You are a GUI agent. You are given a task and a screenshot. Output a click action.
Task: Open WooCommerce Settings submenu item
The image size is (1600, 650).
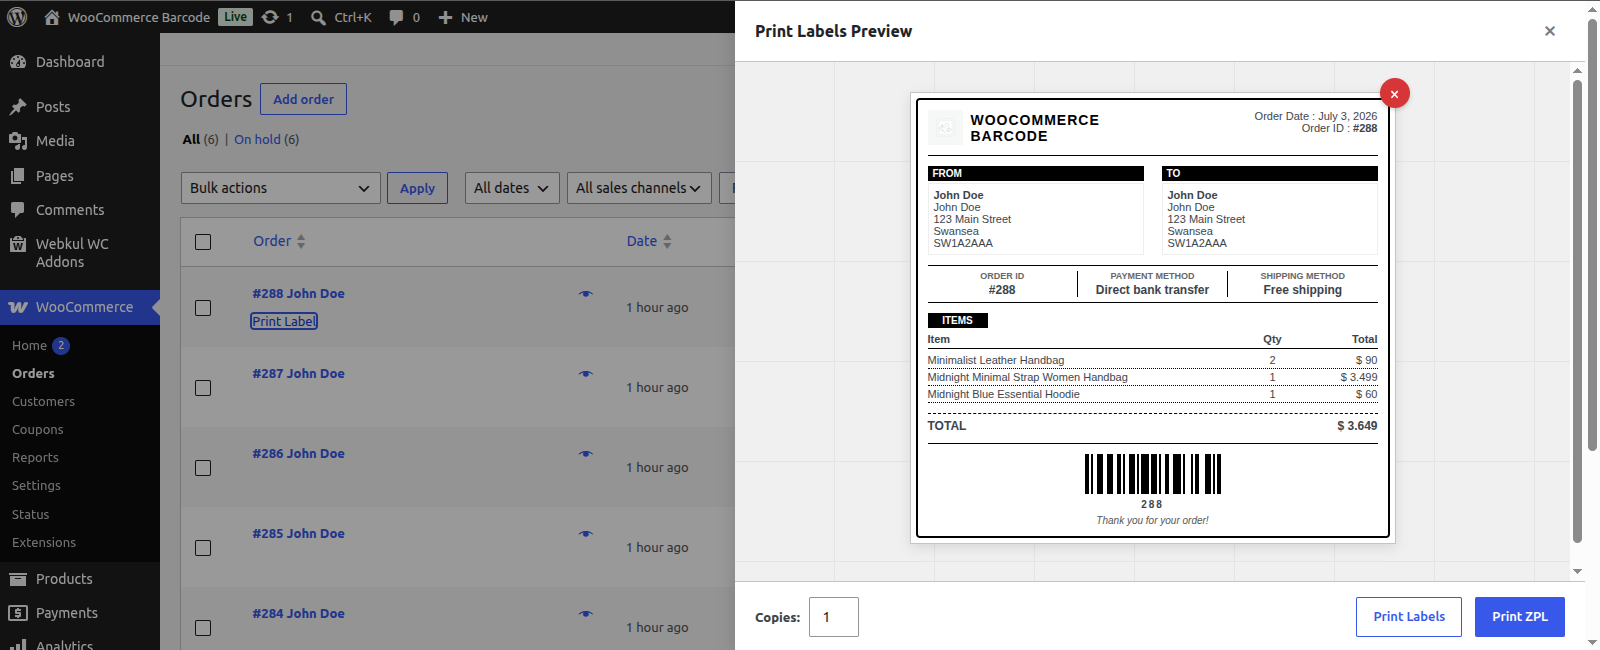(36, 485)
